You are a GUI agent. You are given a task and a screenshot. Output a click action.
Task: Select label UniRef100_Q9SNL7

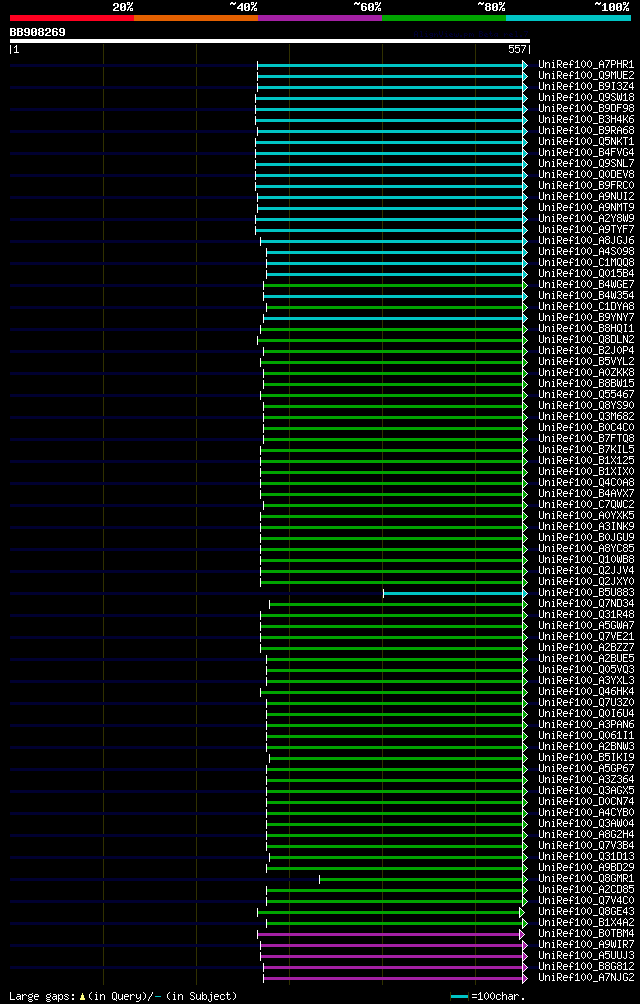586,163
